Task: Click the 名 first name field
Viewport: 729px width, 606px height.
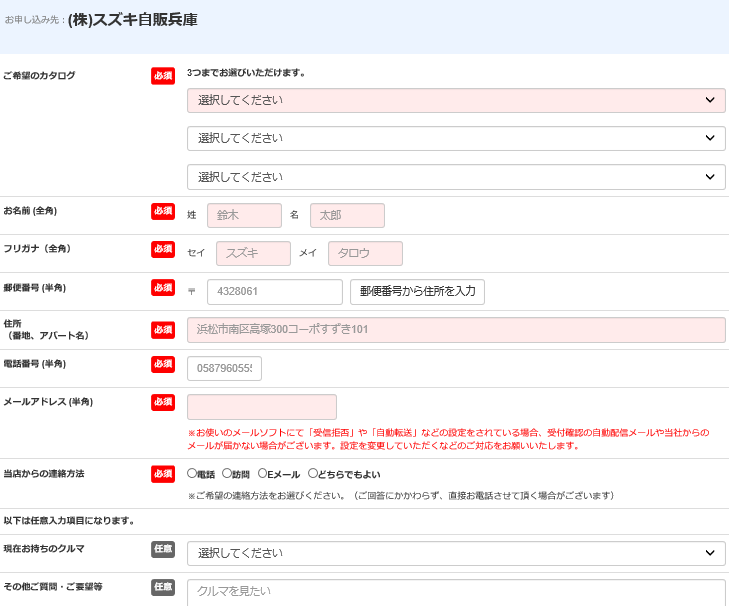Action: pos(347,215)
